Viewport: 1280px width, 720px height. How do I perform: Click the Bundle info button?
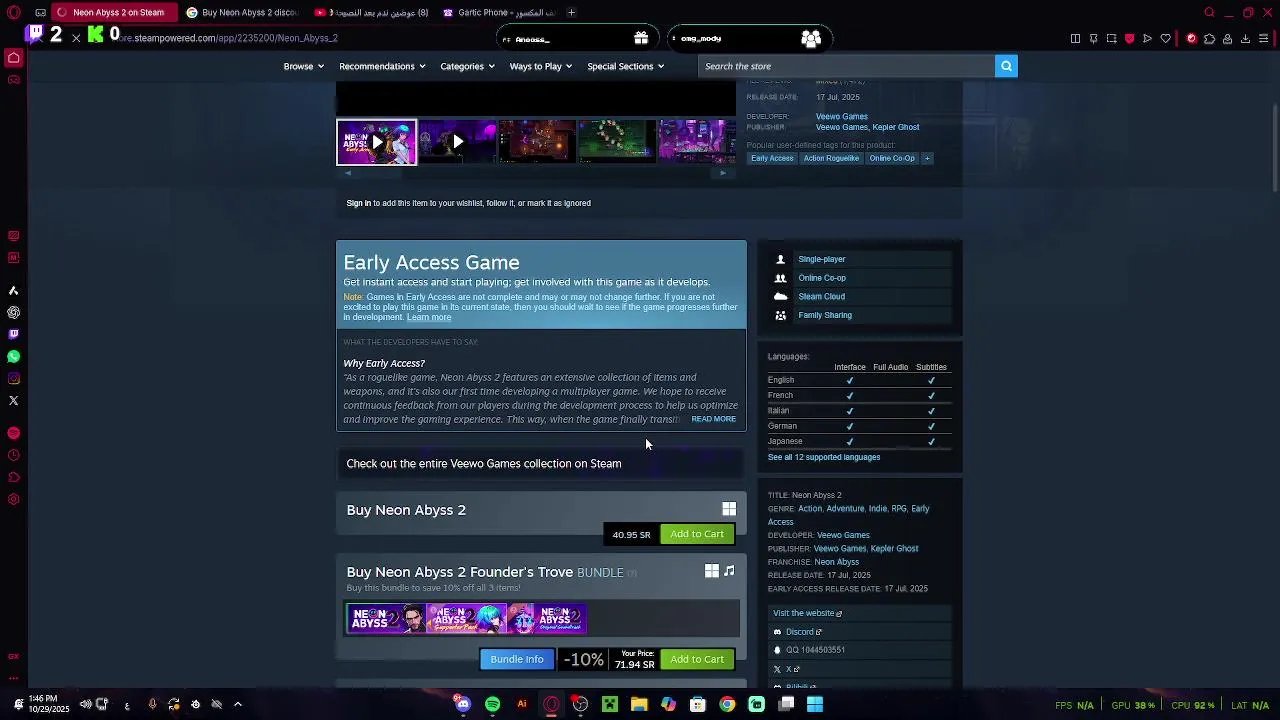(517, 659)
